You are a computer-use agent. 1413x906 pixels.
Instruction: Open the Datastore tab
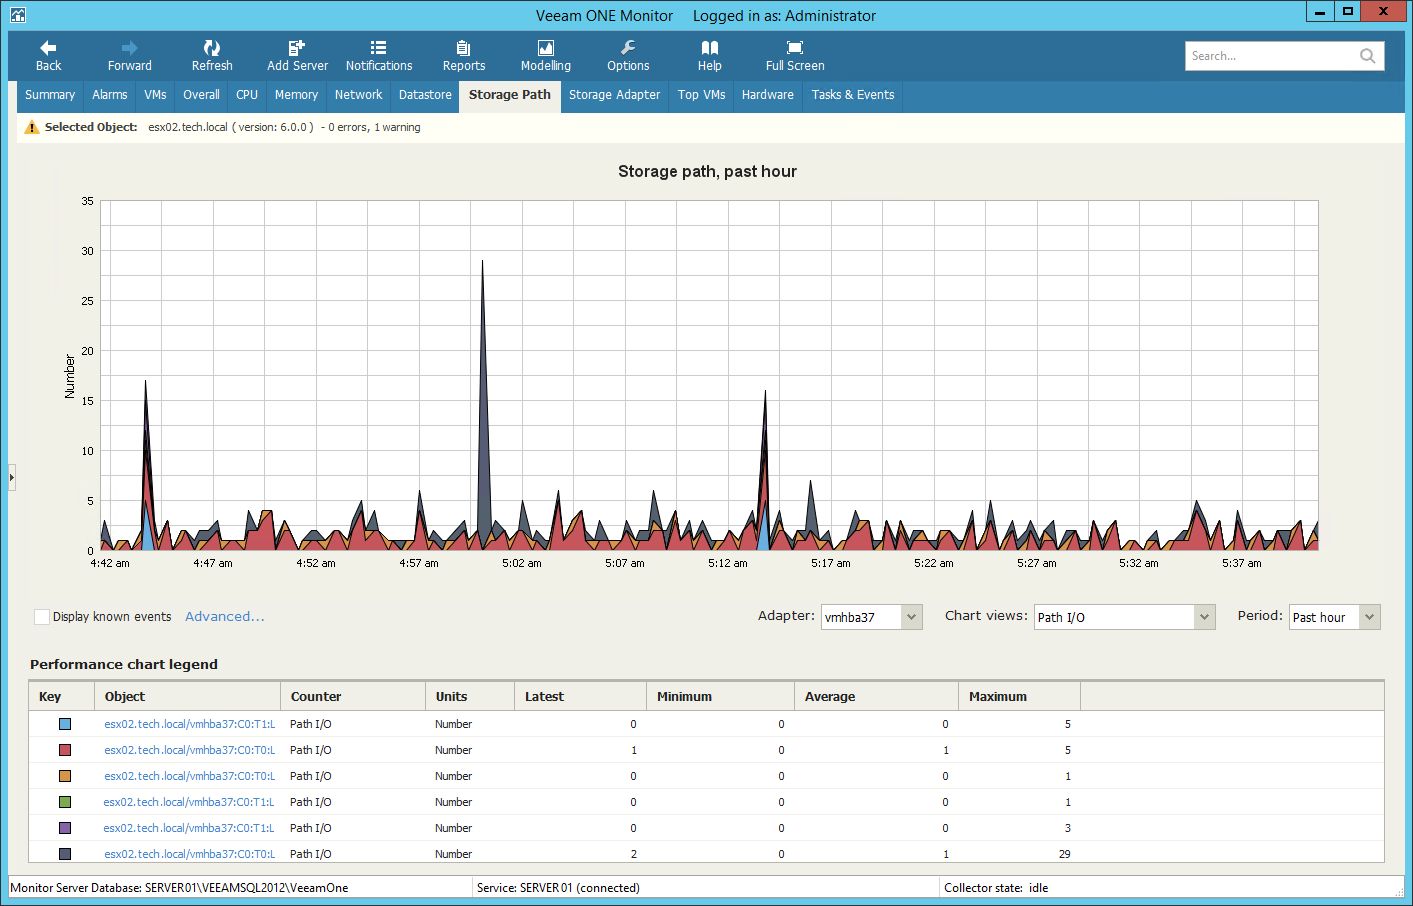point(425,95)
